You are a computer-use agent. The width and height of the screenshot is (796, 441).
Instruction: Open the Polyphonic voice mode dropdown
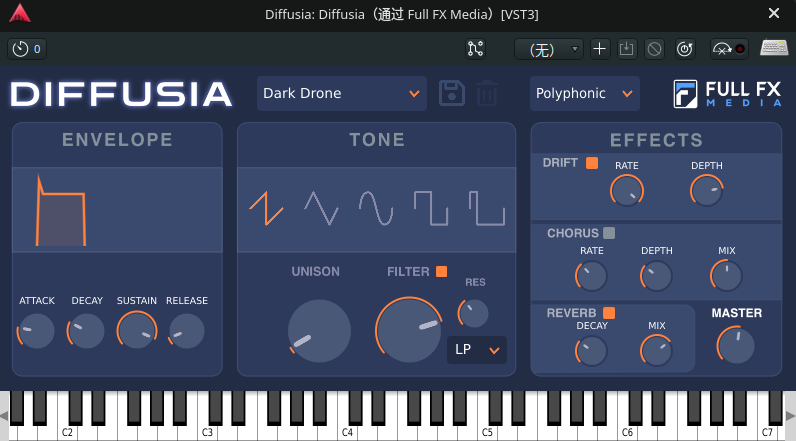584,93
